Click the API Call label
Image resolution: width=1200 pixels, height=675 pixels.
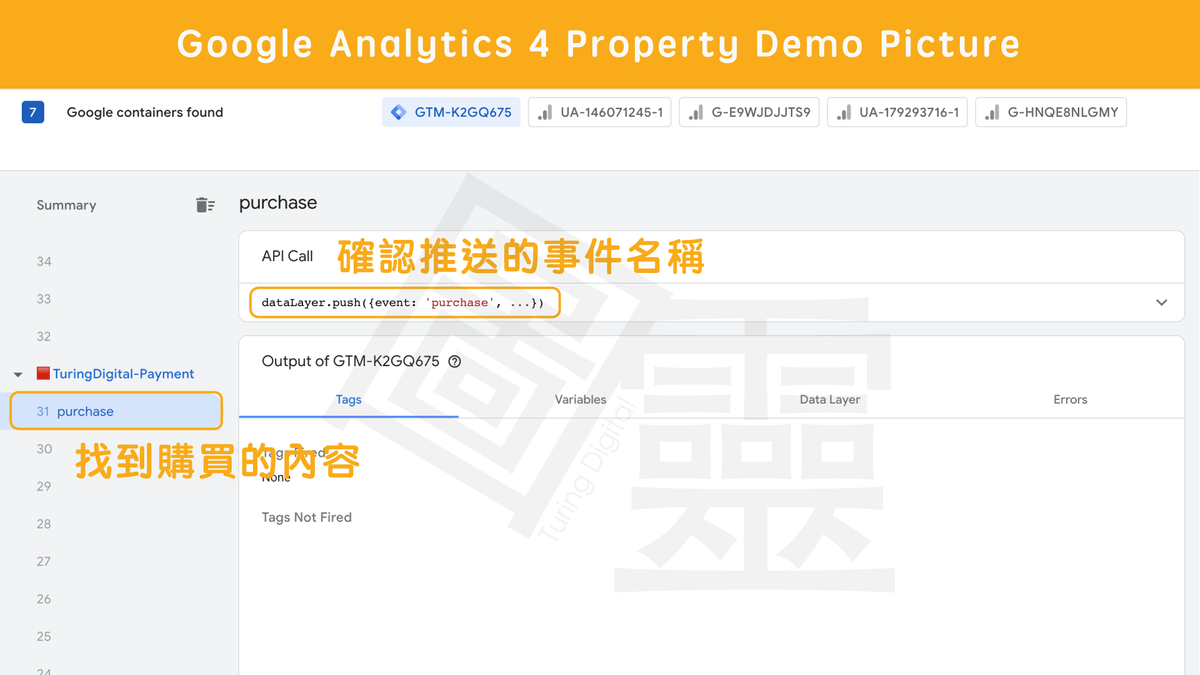[287, 256]
